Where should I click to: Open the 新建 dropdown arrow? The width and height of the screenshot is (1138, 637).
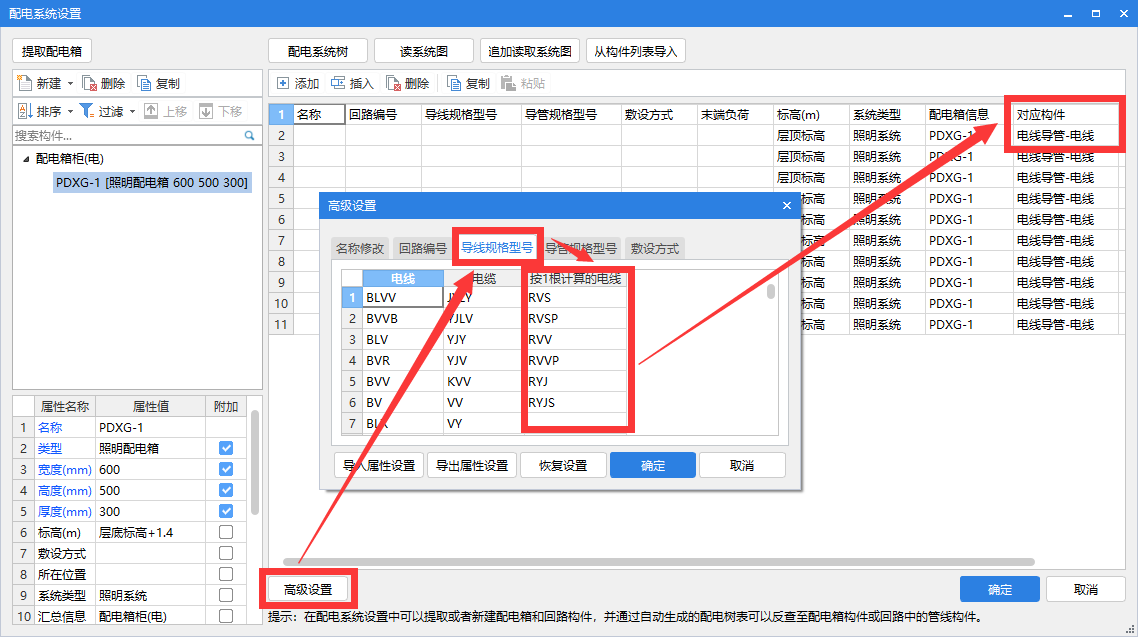click(70, 84)
